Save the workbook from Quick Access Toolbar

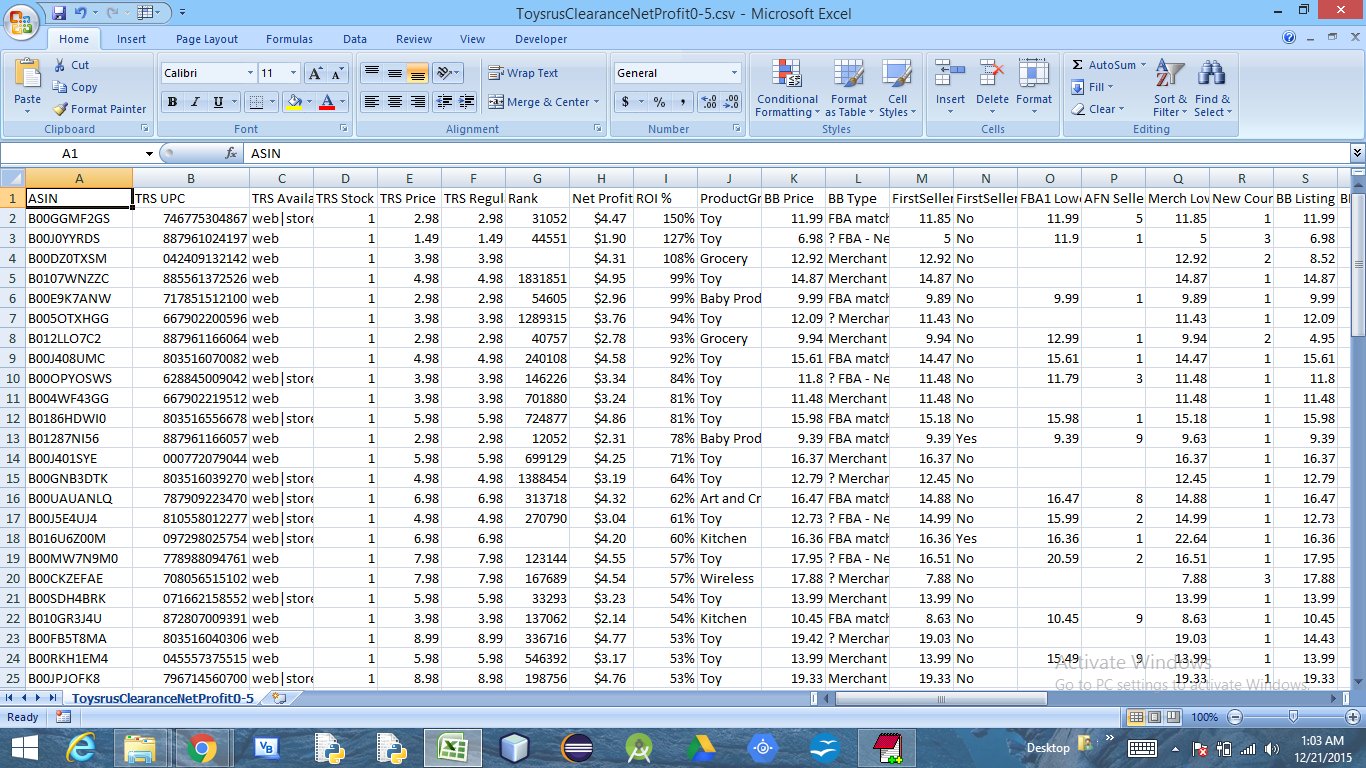(59, 13)
